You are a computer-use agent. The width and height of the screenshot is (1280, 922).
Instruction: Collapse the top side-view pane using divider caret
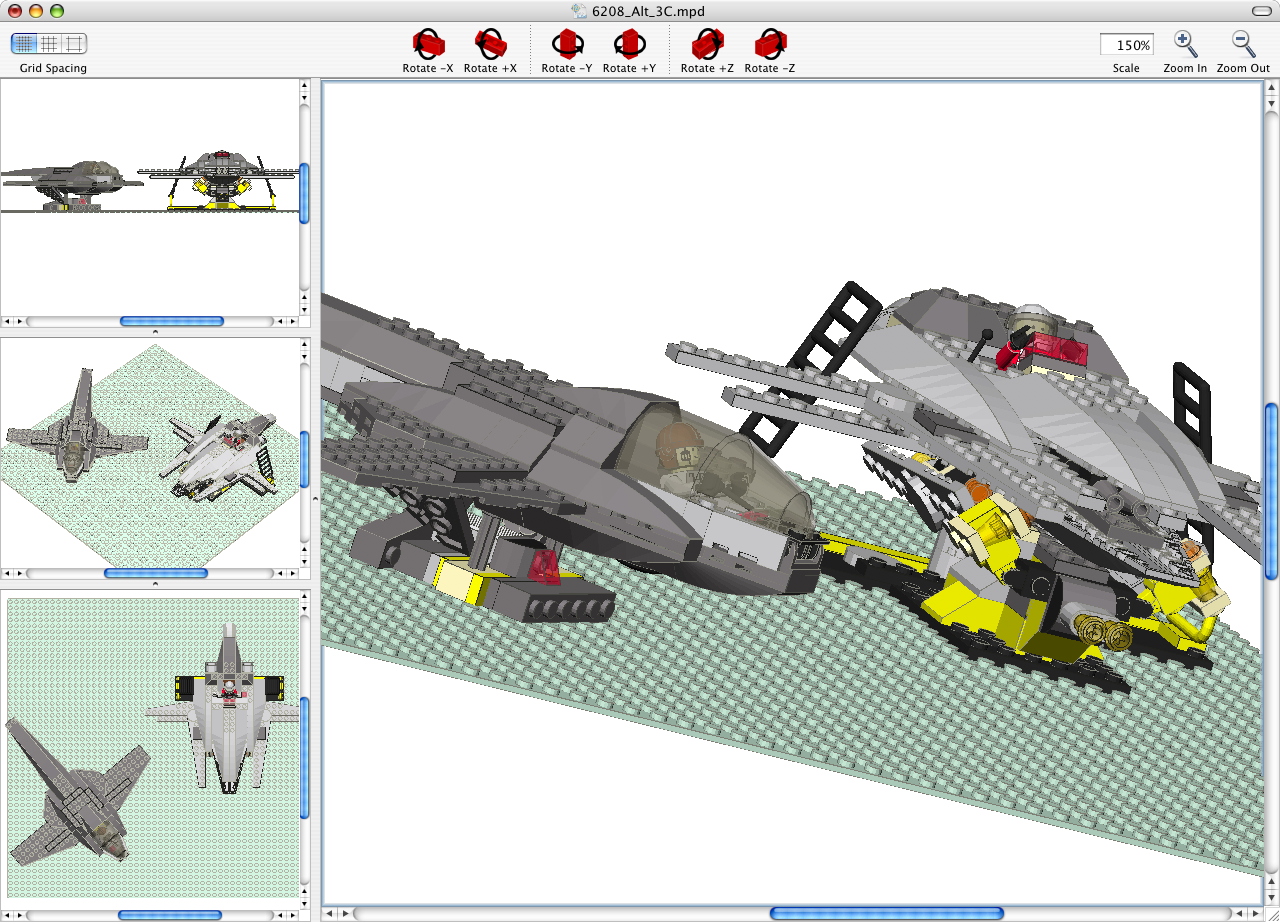pos(154,331)
